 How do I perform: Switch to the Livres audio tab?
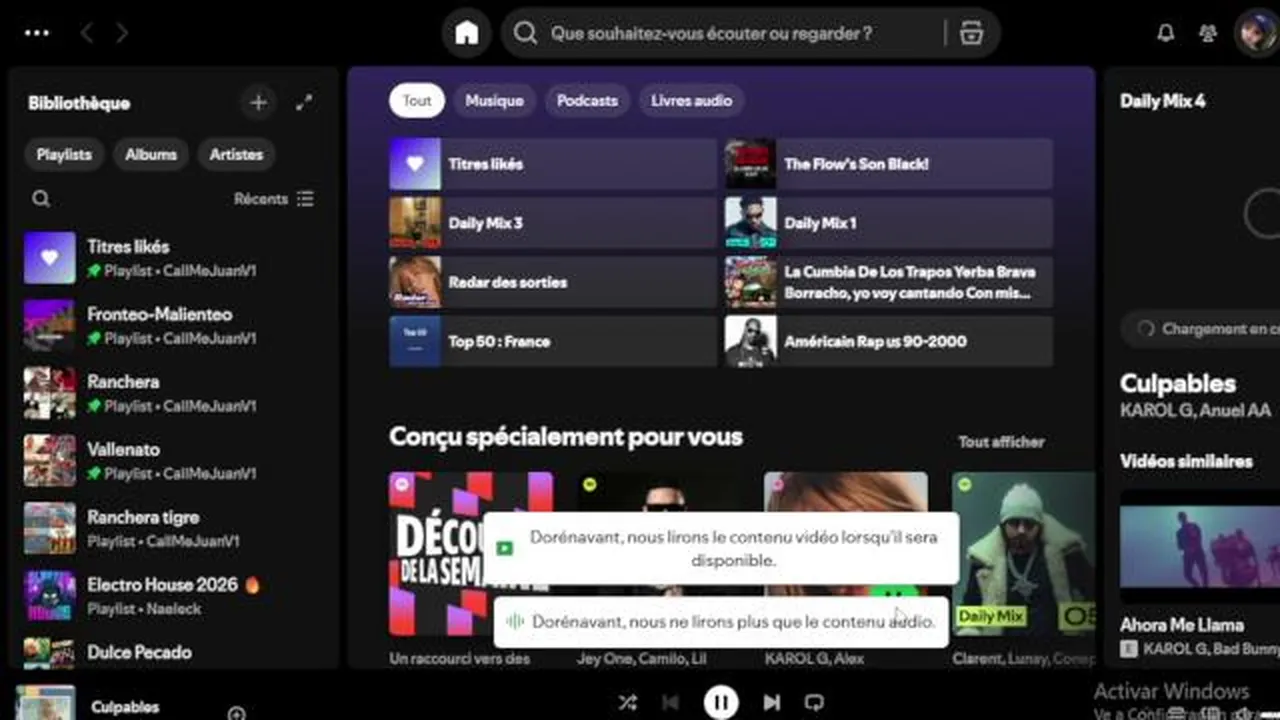pyautogui.click(x=691, y=101)
